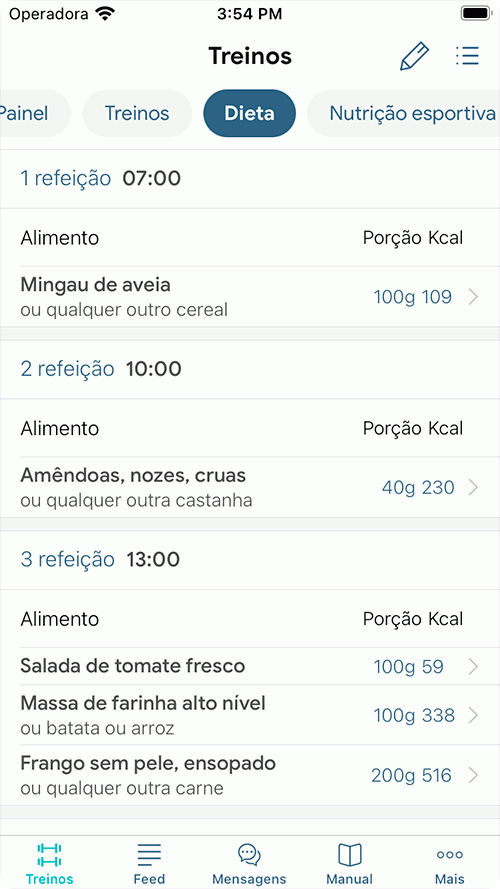This screenshot has height=889, width=500.
Task: Tap the Mais three-dots icon
Action: click(x=450, y=855)
